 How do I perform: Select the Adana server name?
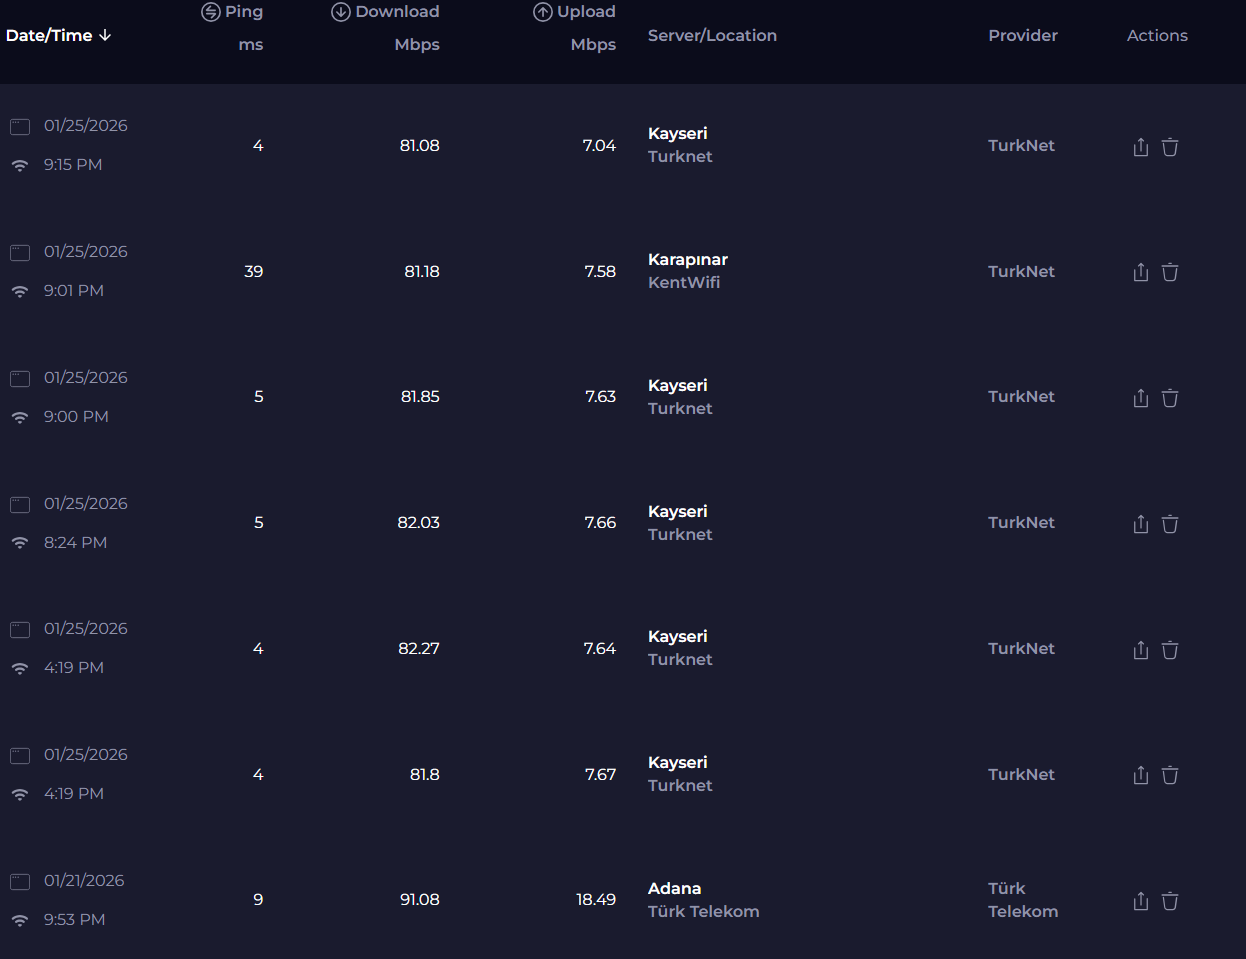pos(674,888)
